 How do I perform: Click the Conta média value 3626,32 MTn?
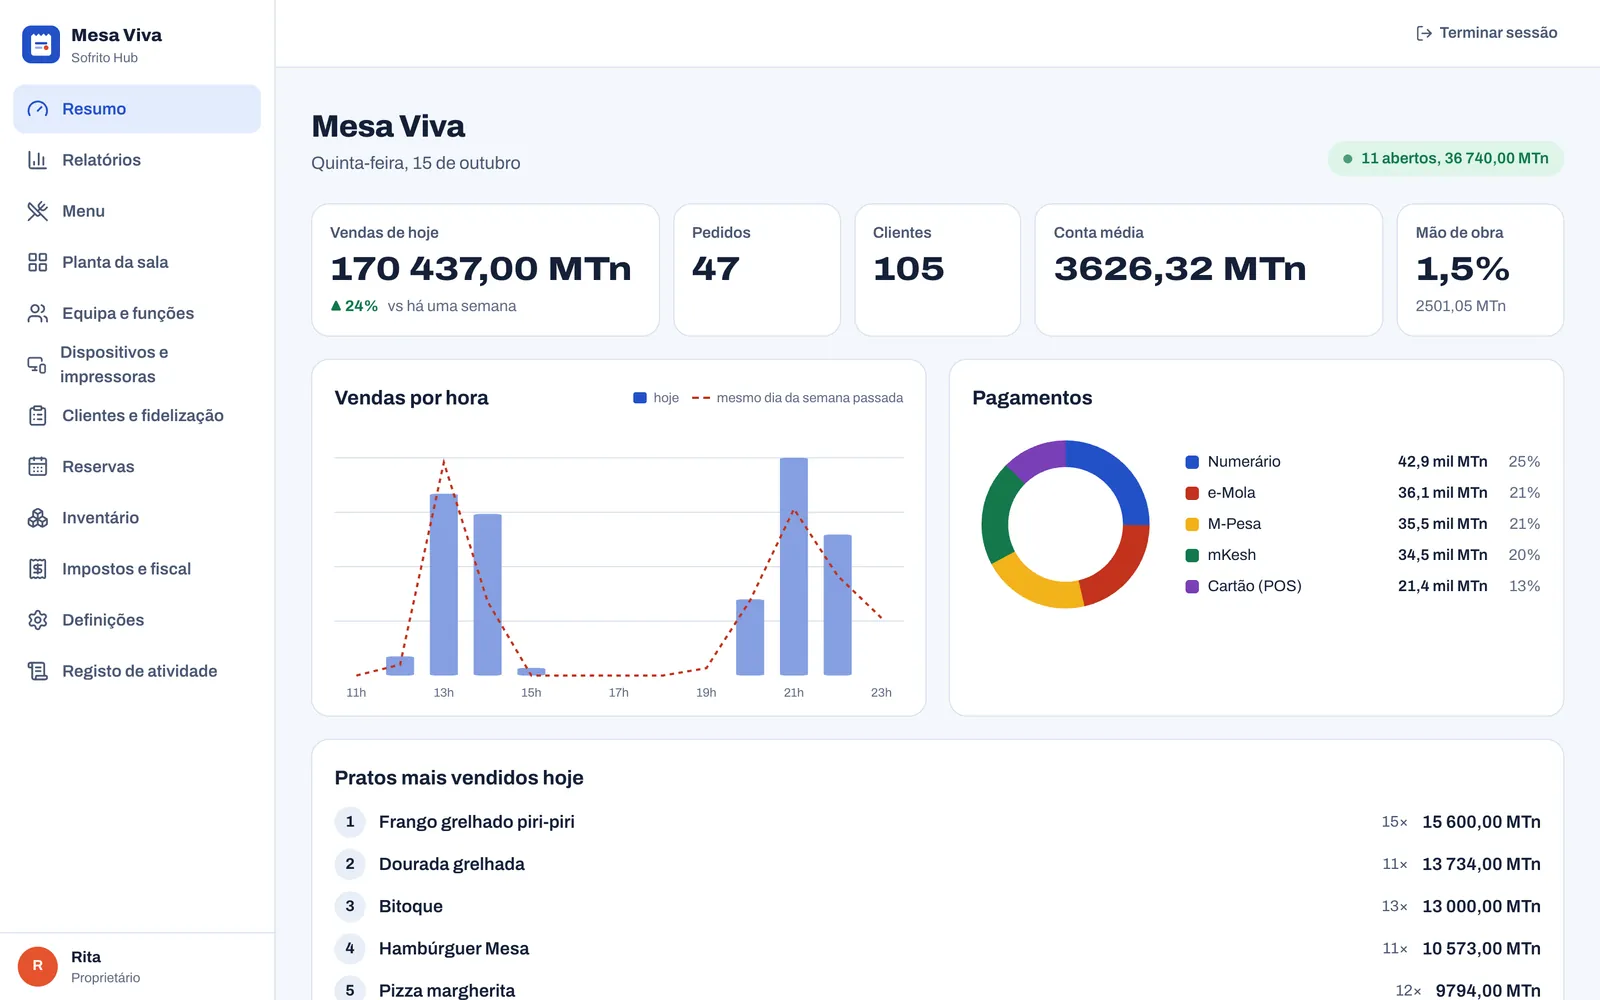pyautogui.click(x=1180, y=269)
